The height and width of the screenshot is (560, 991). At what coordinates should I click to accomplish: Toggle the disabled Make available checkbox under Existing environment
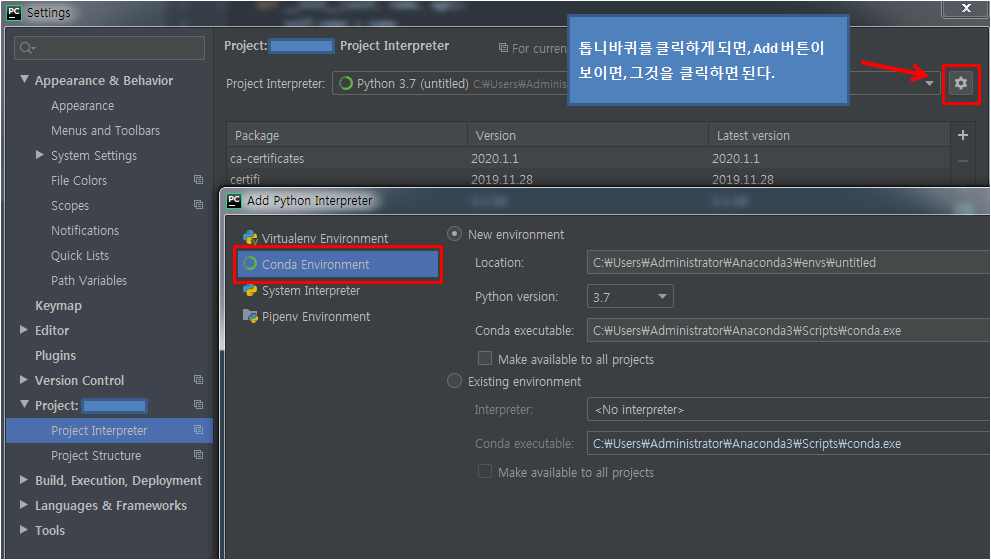pyautogui.click(x=485, y=472)
